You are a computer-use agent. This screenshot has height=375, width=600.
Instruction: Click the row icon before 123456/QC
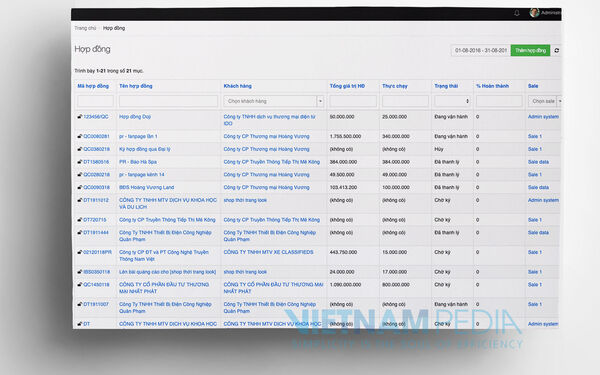point(80,116)
